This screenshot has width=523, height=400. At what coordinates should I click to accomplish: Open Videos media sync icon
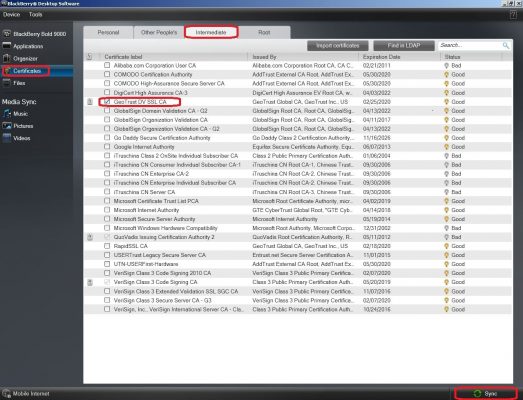(x=7, y=138)
